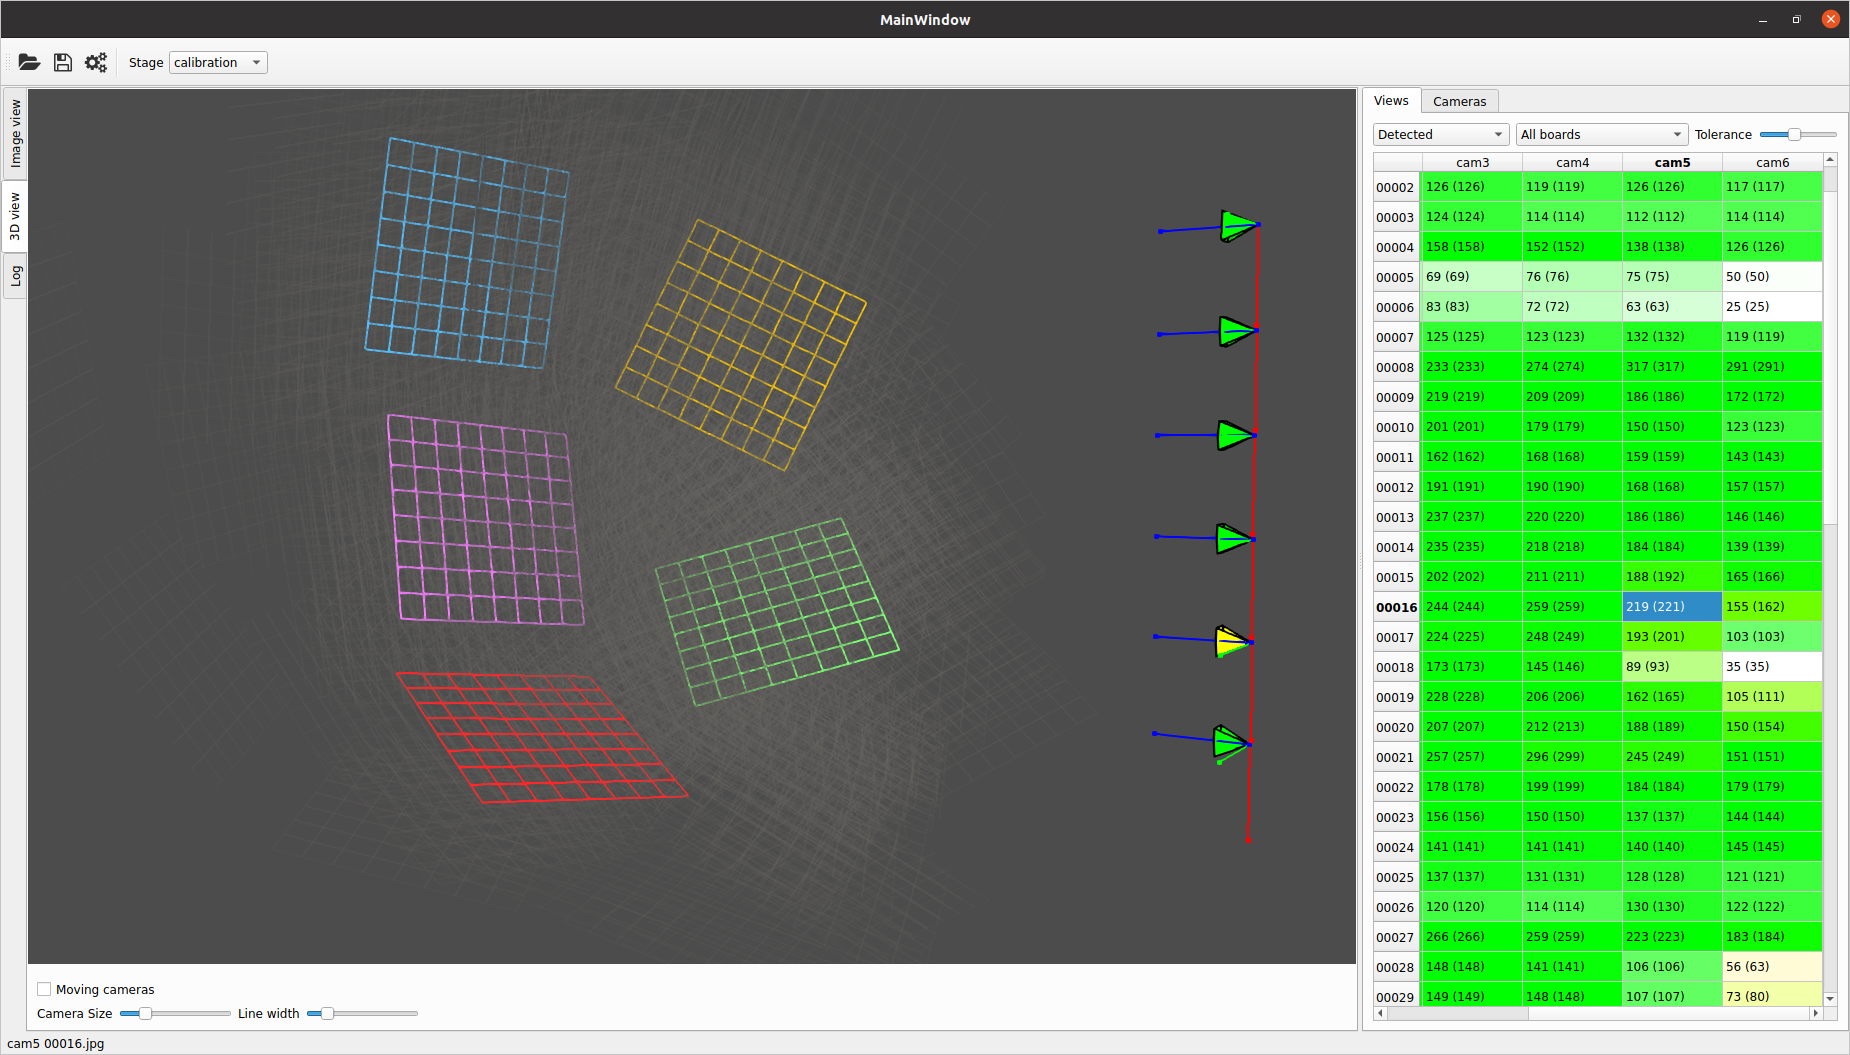Open the Detected filter dropdown
This screenshot has width=1850, height=1055.
pos(1441,134)
